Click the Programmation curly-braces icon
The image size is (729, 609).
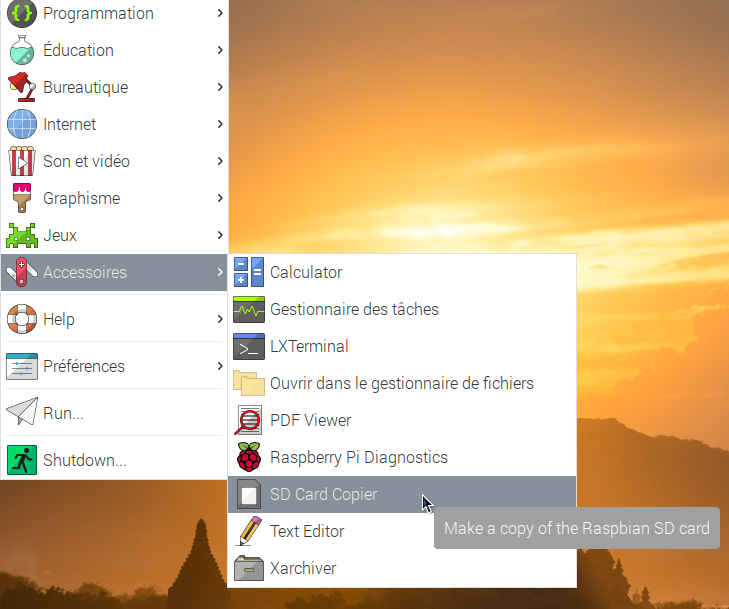pyautogui.click(x=21, y=13)
